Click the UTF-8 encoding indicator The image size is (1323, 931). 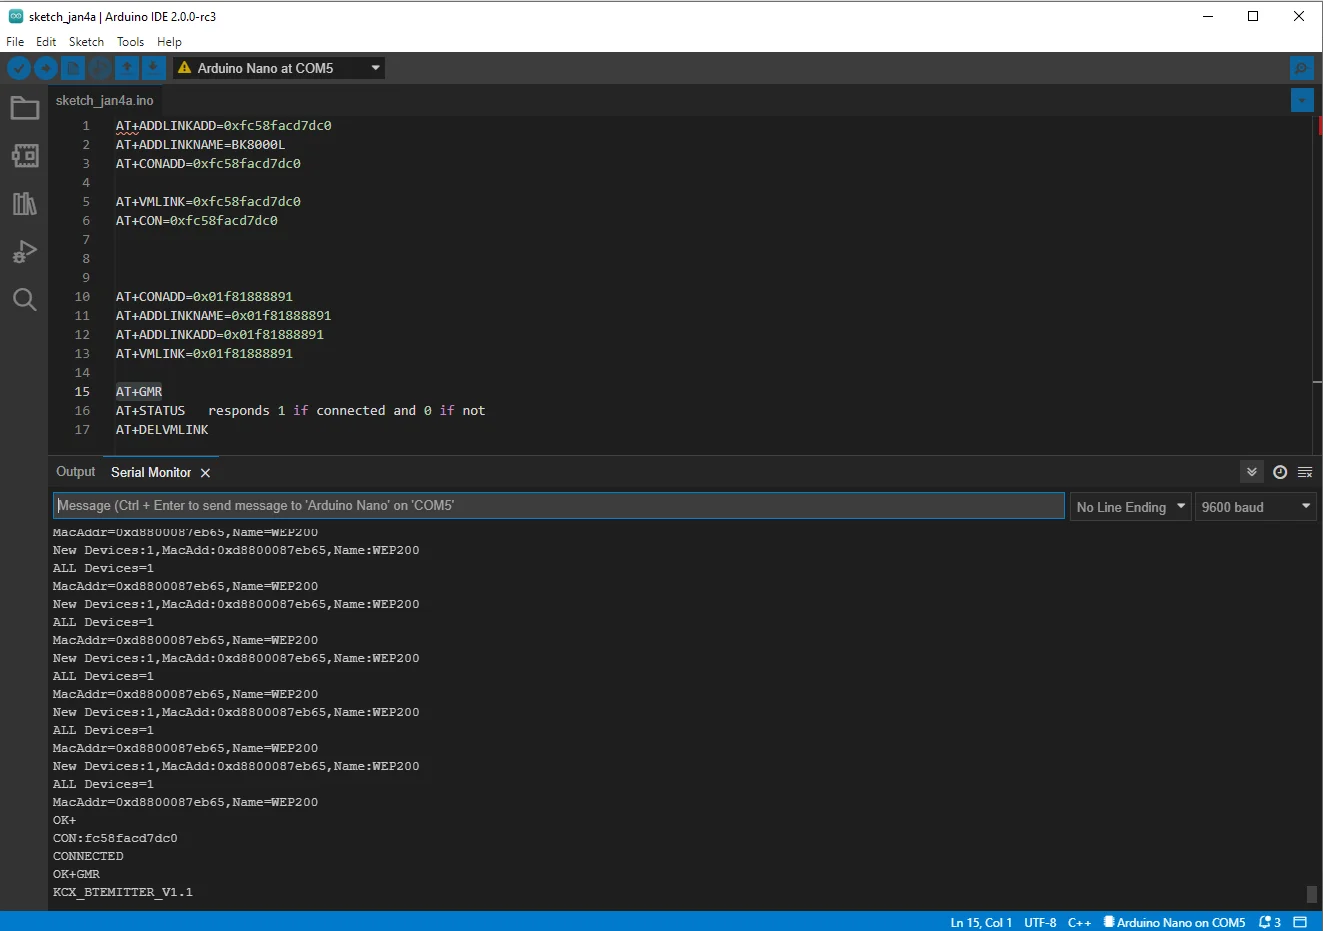[x=1040, y=922]
